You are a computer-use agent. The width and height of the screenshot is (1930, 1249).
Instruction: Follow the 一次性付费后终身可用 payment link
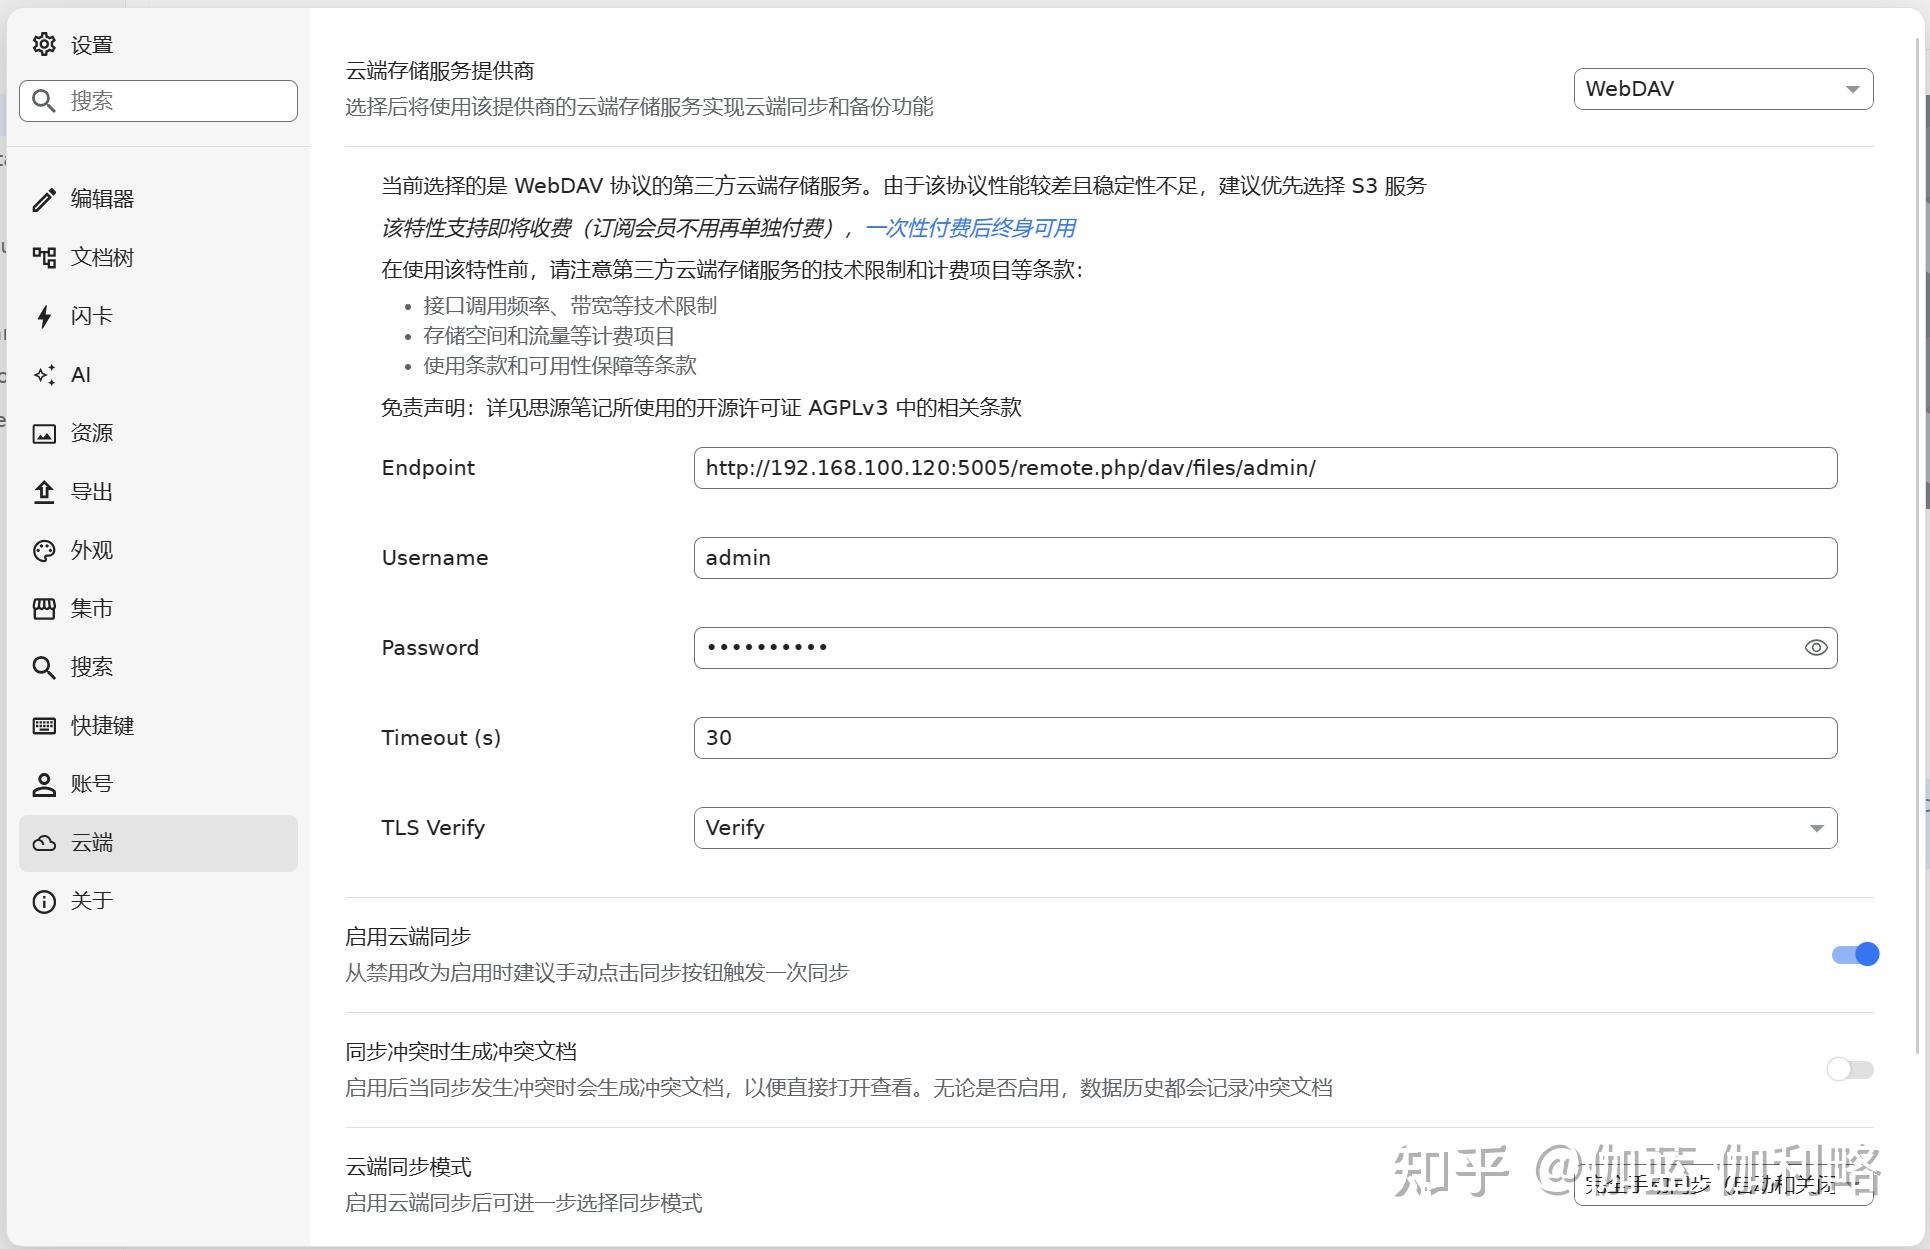click(968, 228)
